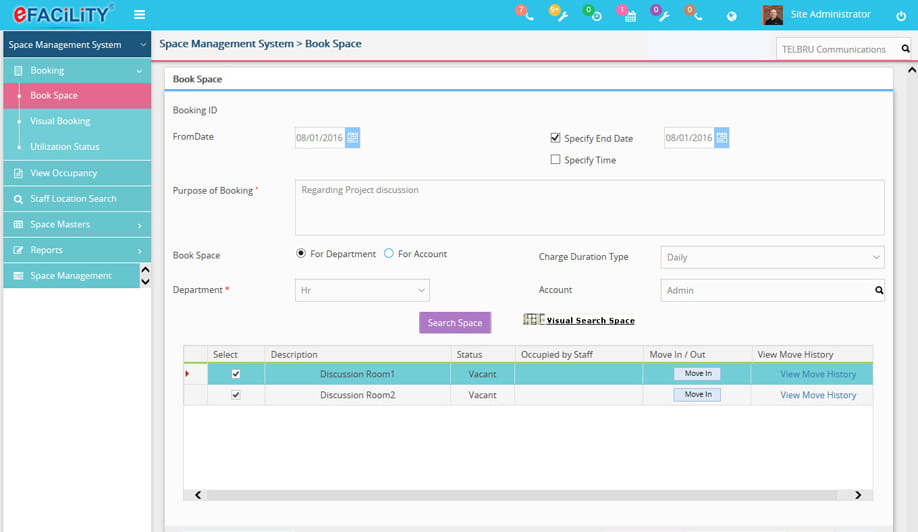Open the Charge Duration Type dropdown
The width and height of the screenshot is (918, 532).
pyautogui.click(x=772, y=257)
